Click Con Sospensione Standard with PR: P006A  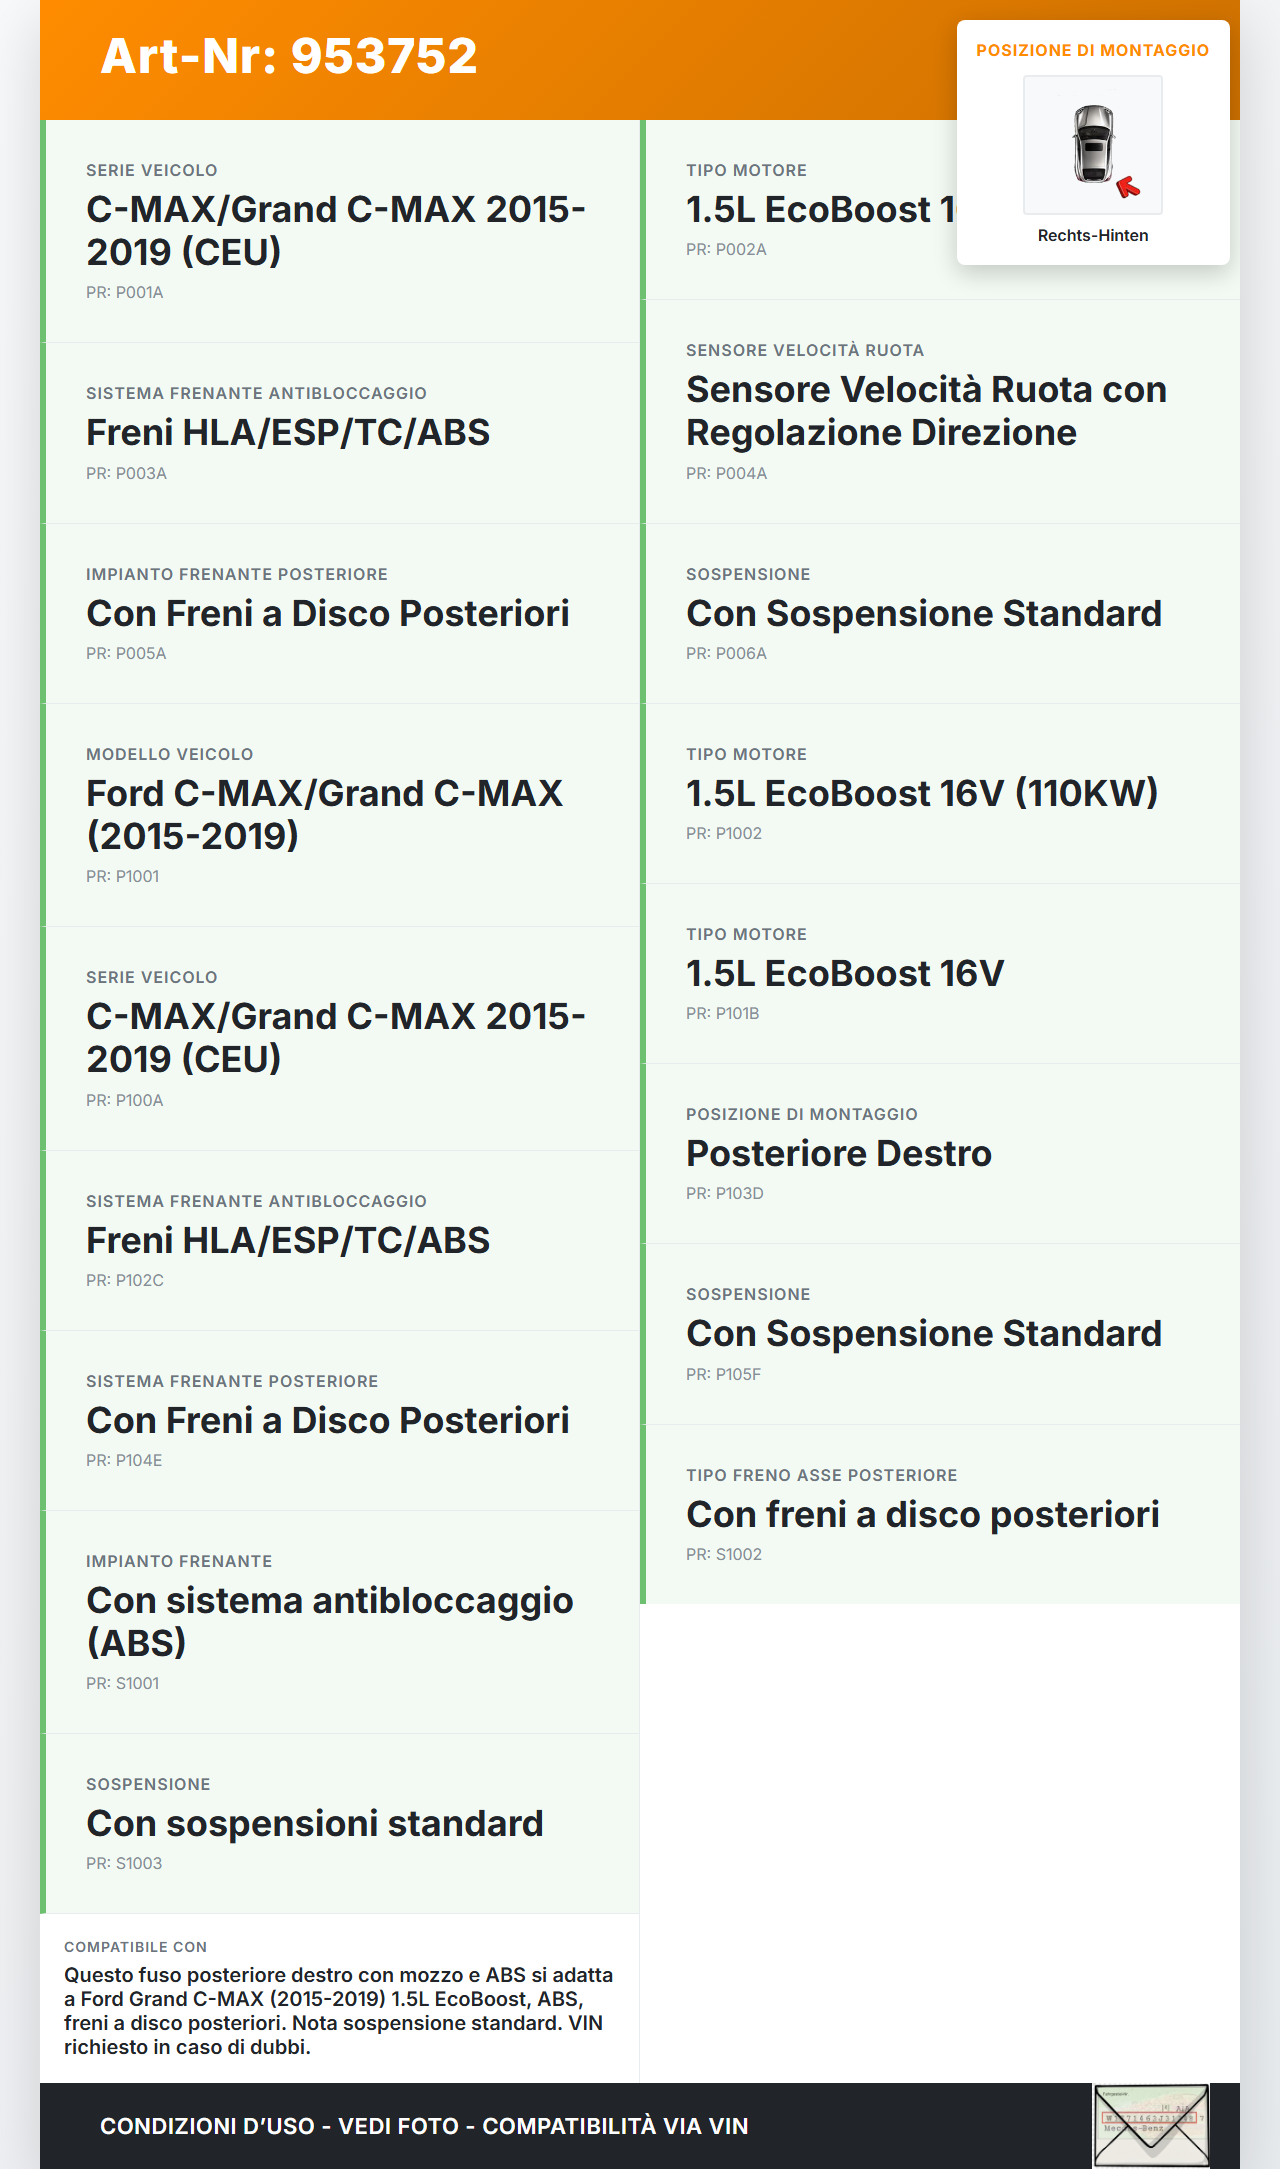[x=923, y=614]
